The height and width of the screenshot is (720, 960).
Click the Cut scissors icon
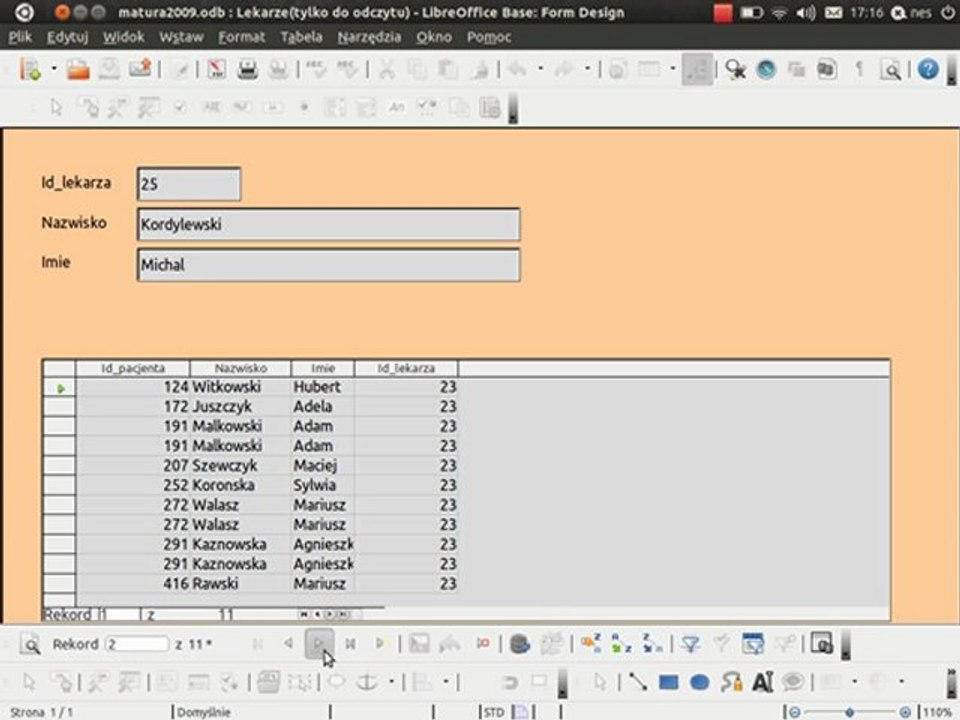pos(386,69)
